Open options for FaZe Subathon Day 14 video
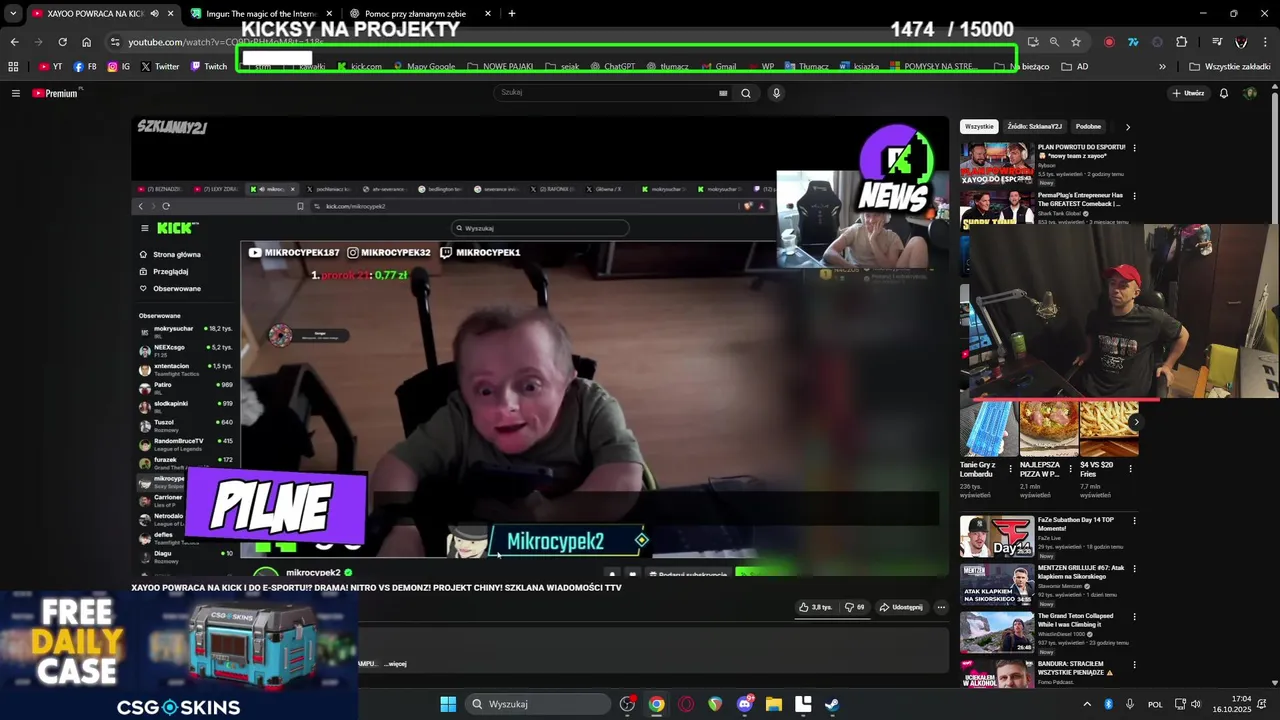 click(x=1134, y=521)
